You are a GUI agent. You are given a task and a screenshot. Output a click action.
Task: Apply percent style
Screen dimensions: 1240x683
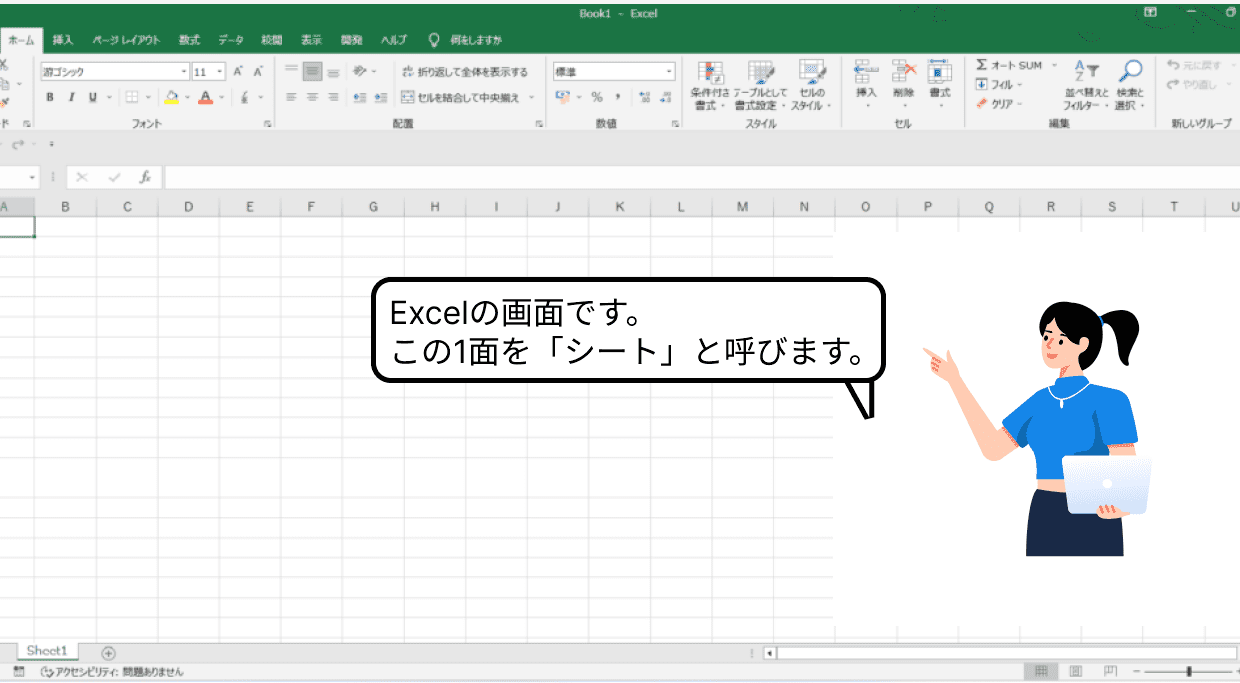[x=597, y=97]
